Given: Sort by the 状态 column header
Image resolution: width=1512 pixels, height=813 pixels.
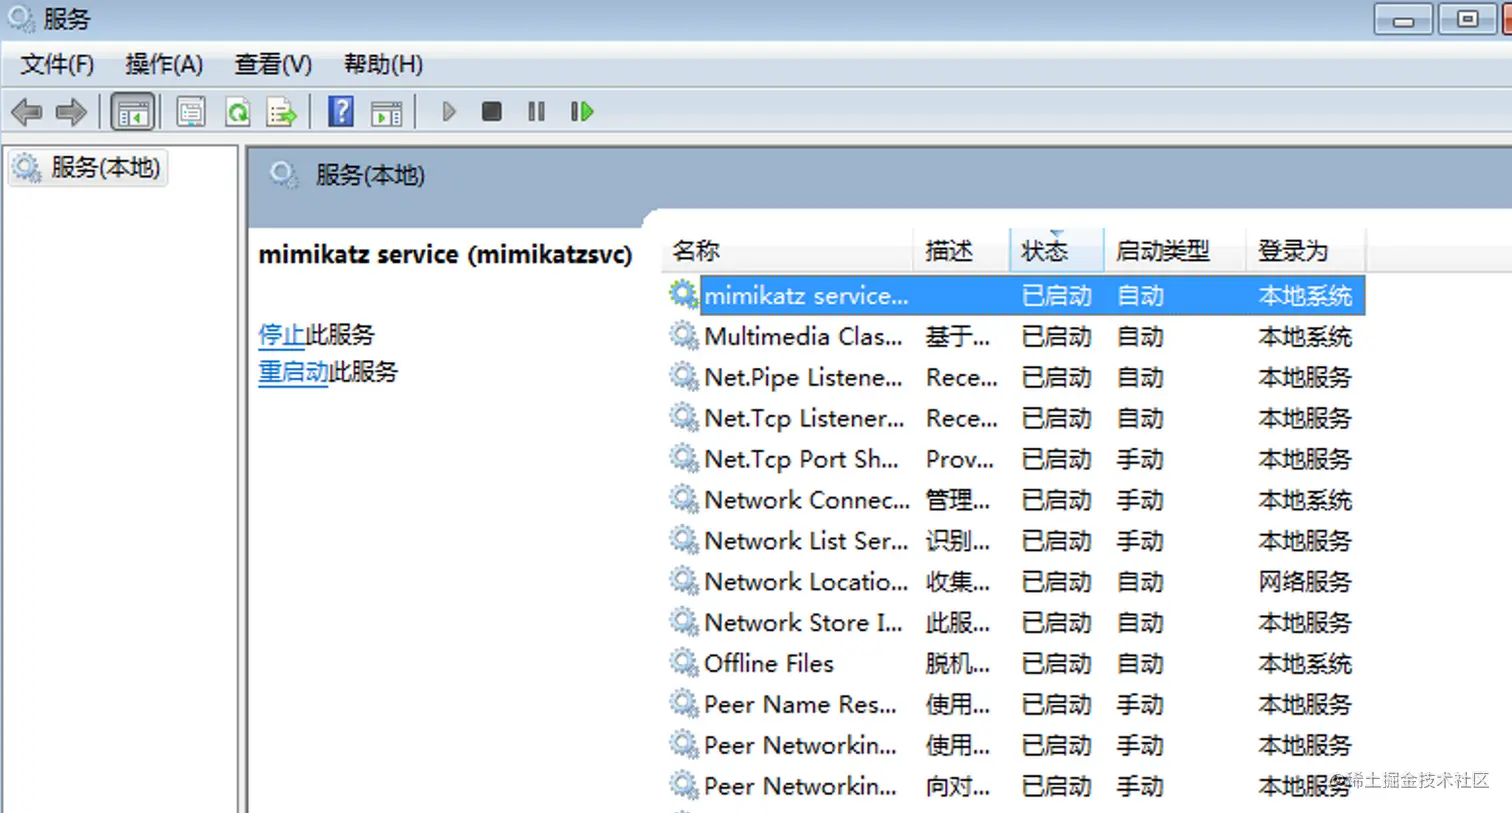Looking at the screenshot, I should (1056, 250).
